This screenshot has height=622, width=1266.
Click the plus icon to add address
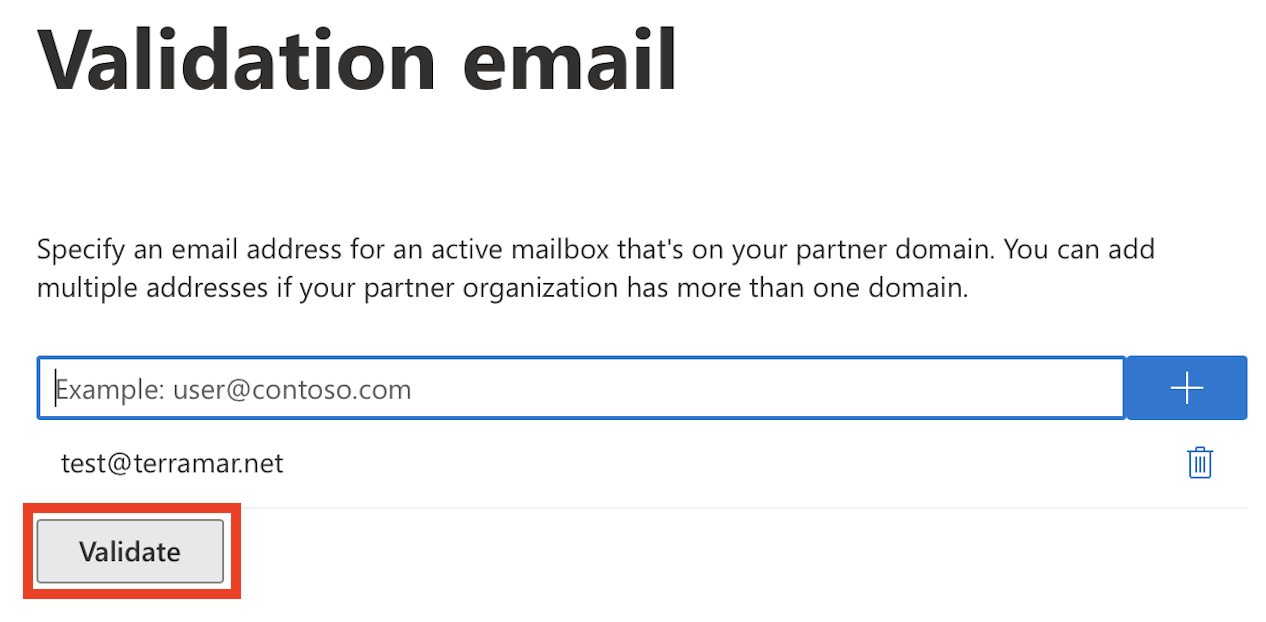pyautogui.click(x=1186, y=388)
